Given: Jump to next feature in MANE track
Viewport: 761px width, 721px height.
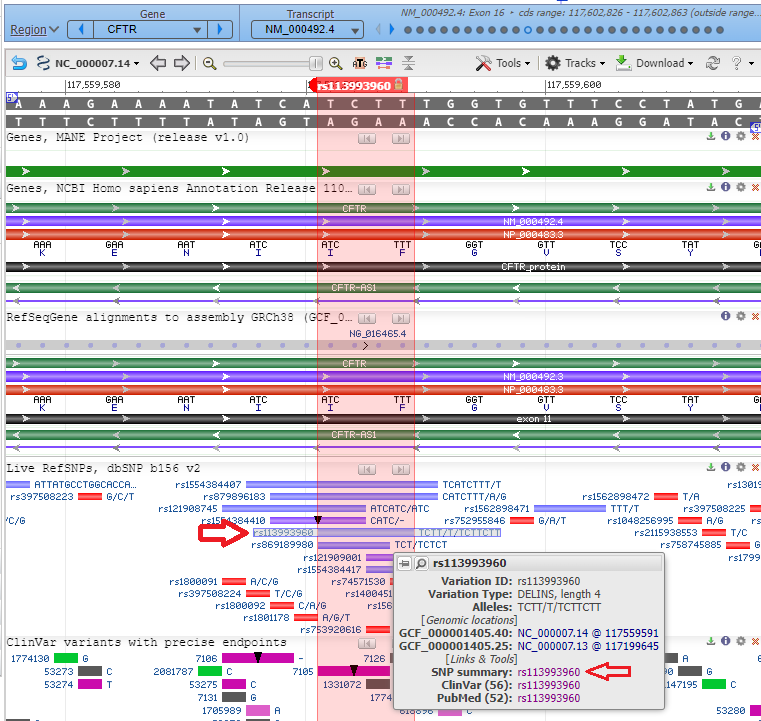Looking at the screenshot, I should 401,139.
